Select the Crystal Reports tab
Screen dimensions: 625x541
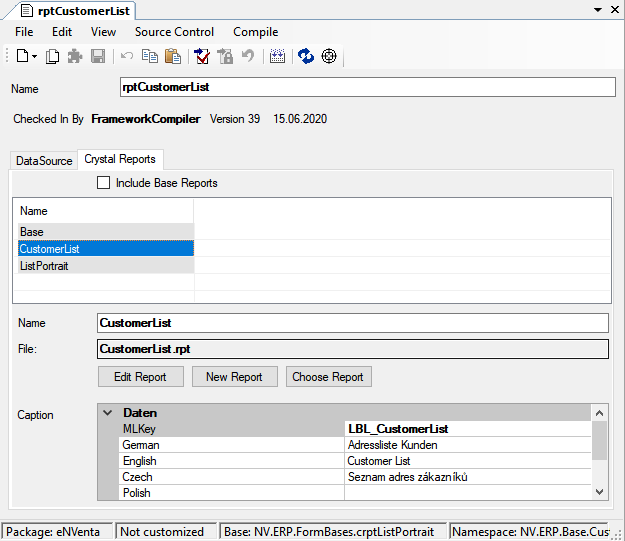pyautogui.click(x=120, y=159)
